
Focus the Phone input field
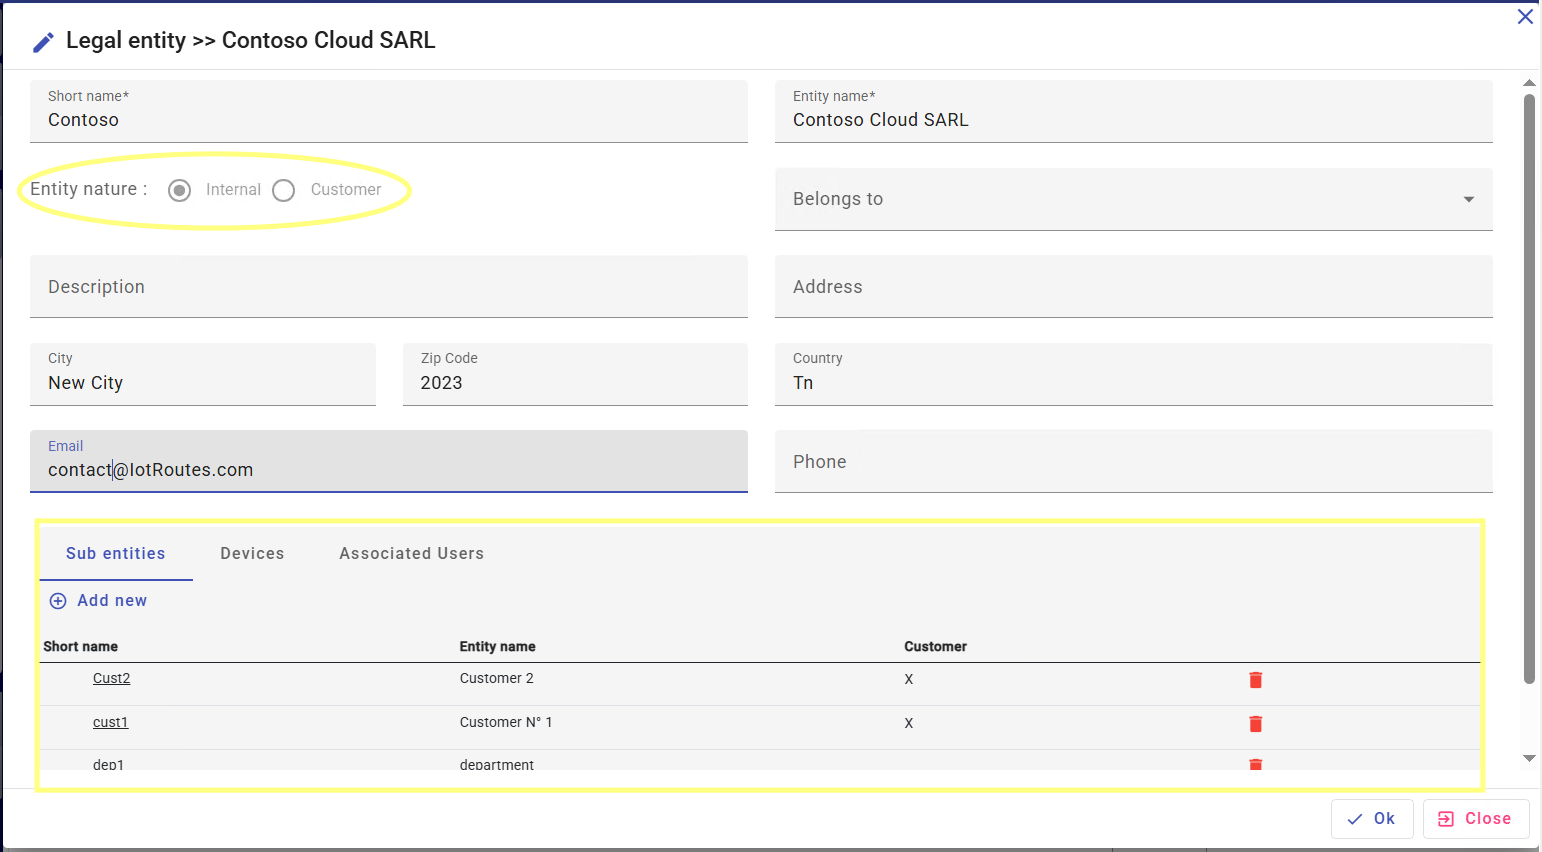[1133, 462]
